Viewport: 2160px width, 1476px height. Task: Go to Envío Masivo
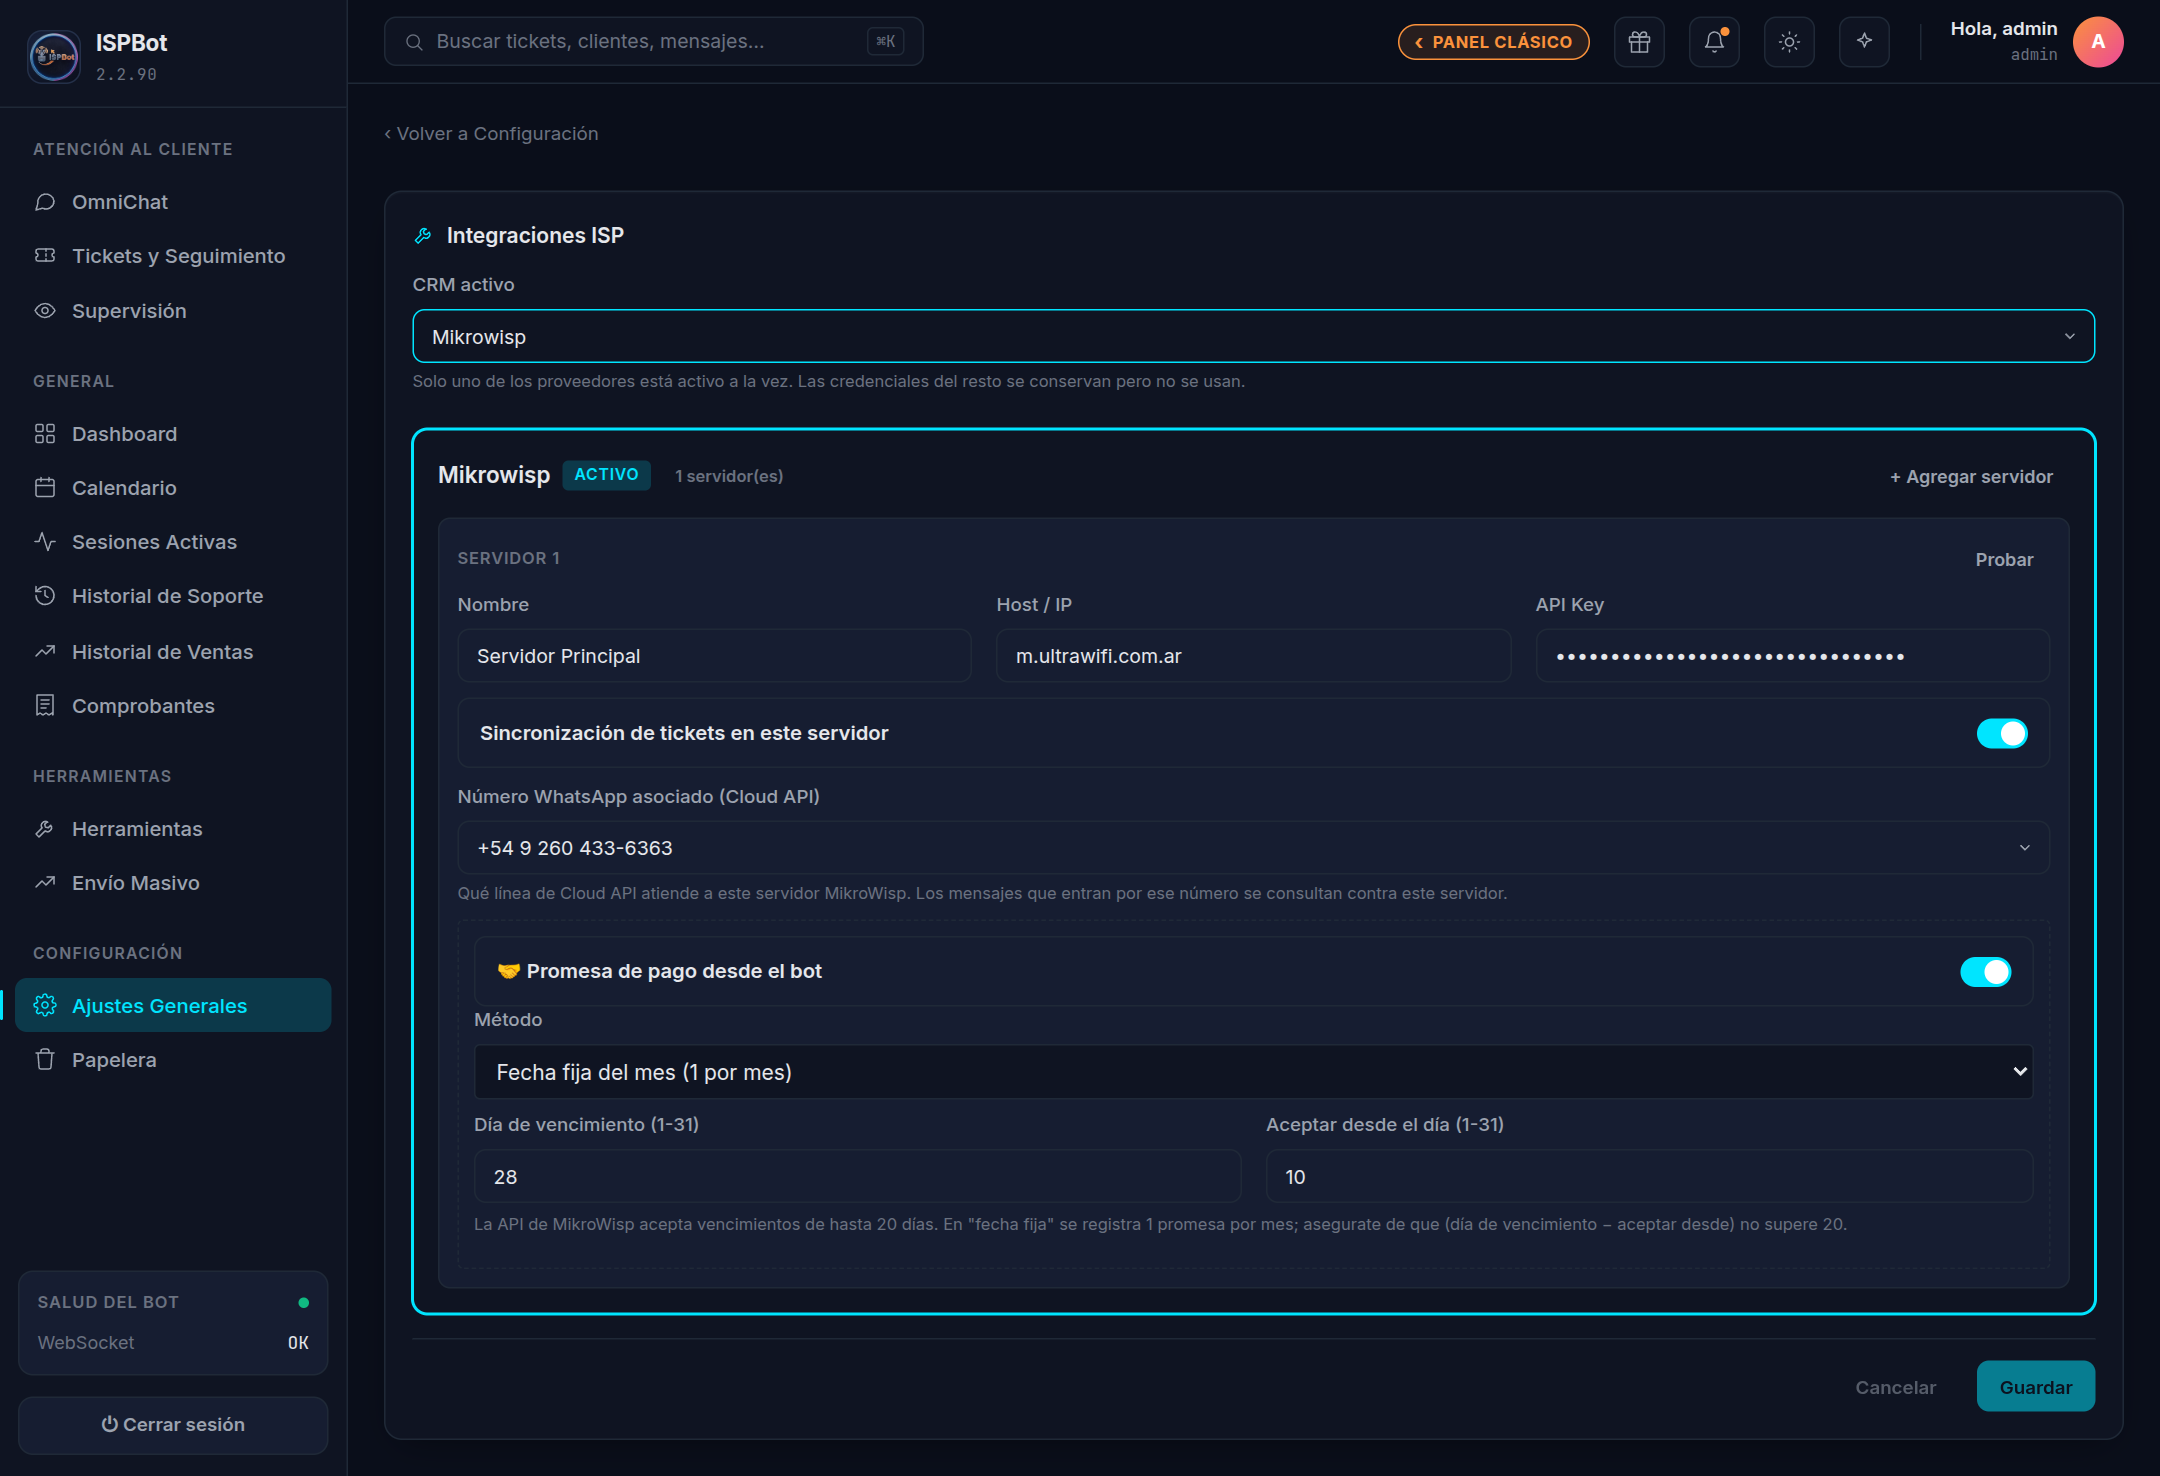click(173, 883)
